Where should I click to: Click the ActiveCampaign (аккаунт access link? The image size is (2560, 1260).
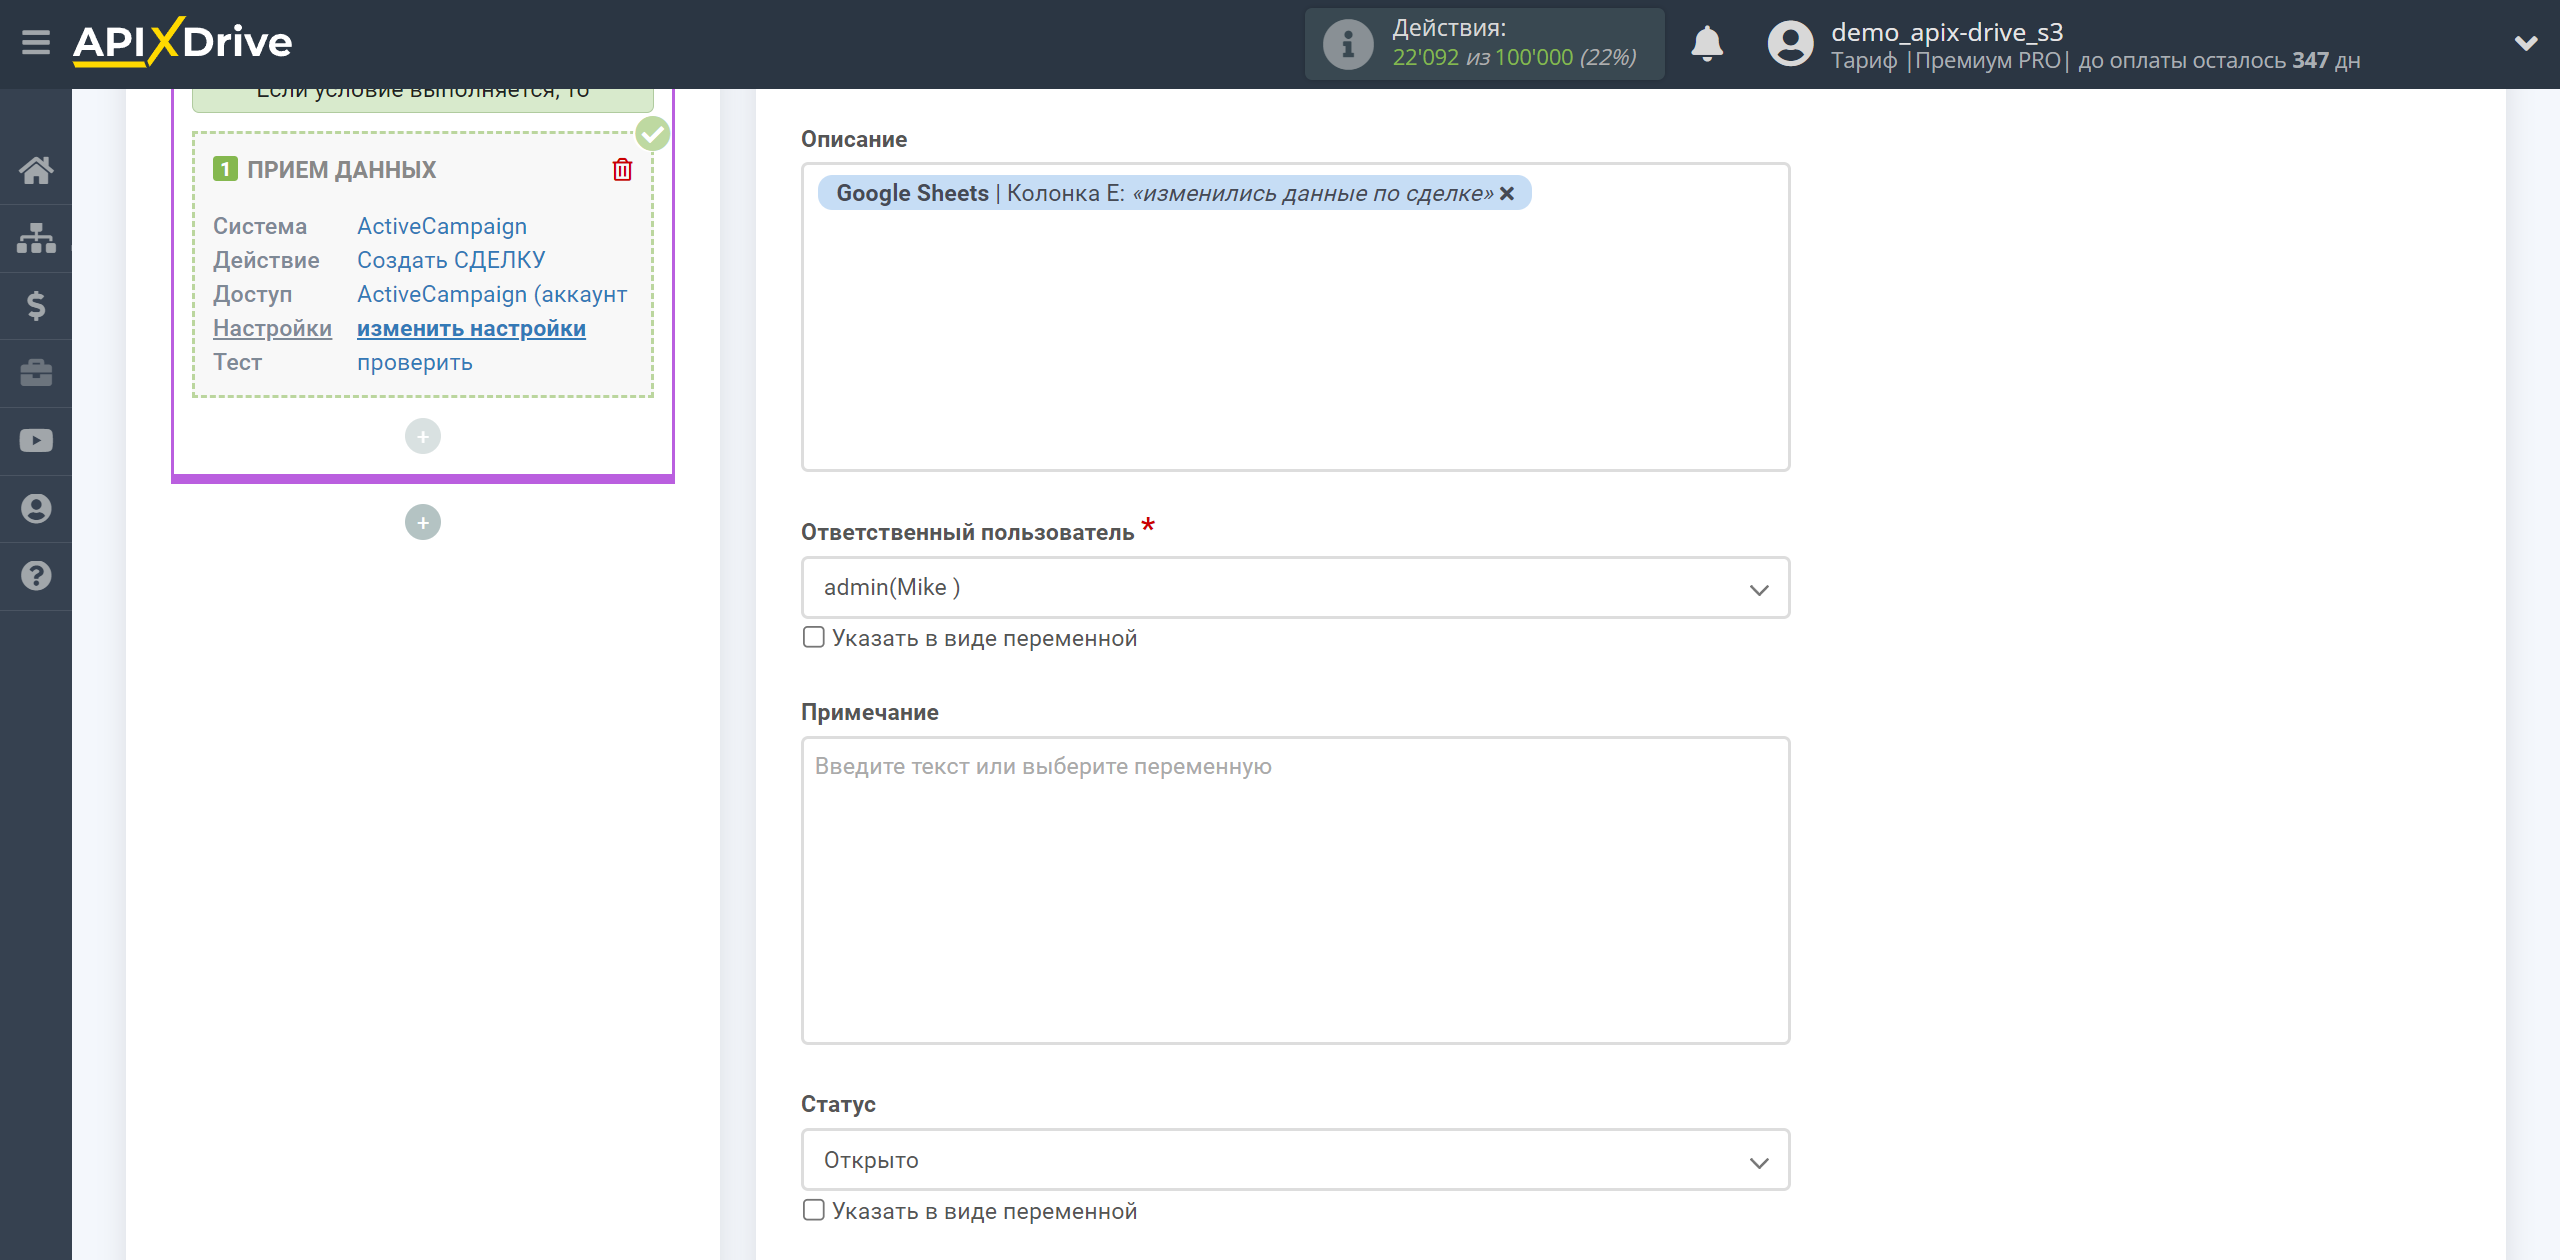(x=492, y=295)
